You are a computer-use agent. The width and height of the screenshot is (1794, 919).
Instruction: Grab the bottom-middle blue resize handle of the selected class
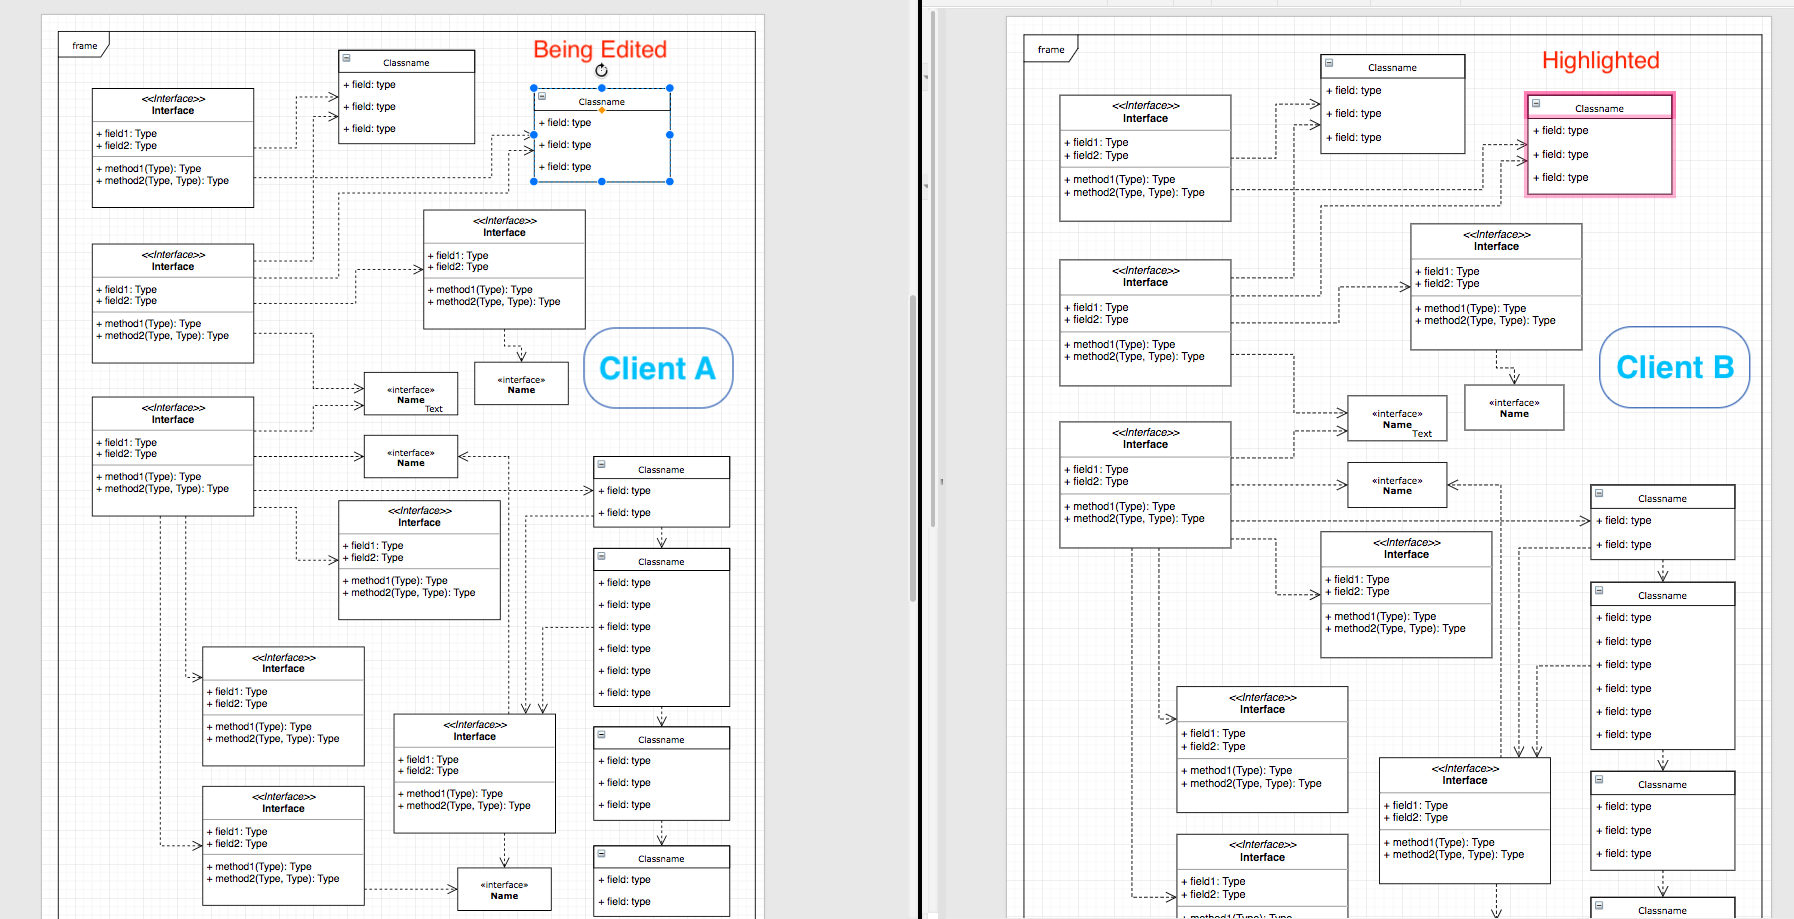601,181
